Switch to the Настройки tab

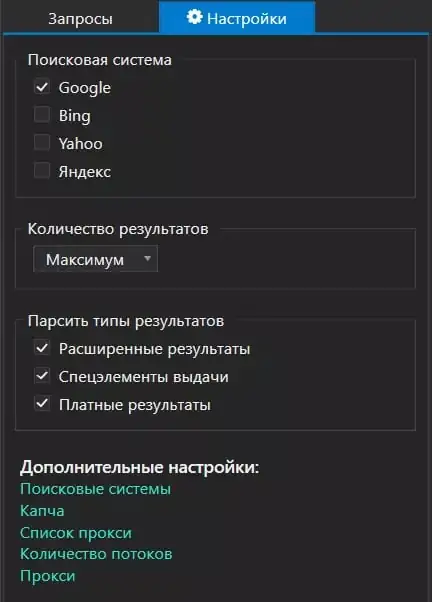pos(237,18)
